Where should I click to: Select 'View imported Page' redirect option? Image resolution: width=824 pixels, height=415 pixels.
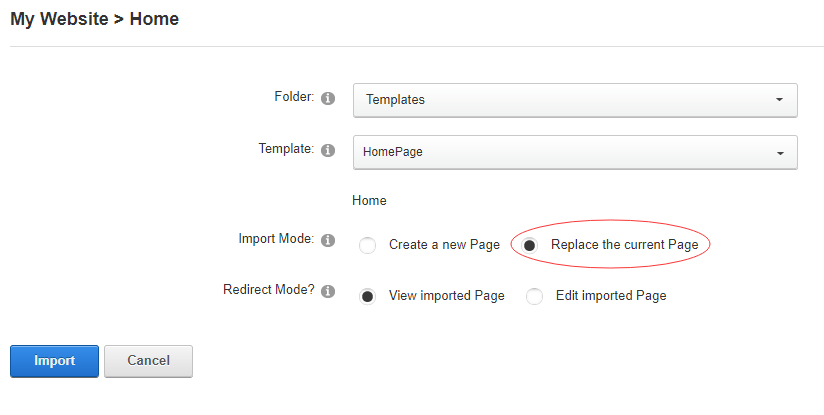[x=368, y=296]
